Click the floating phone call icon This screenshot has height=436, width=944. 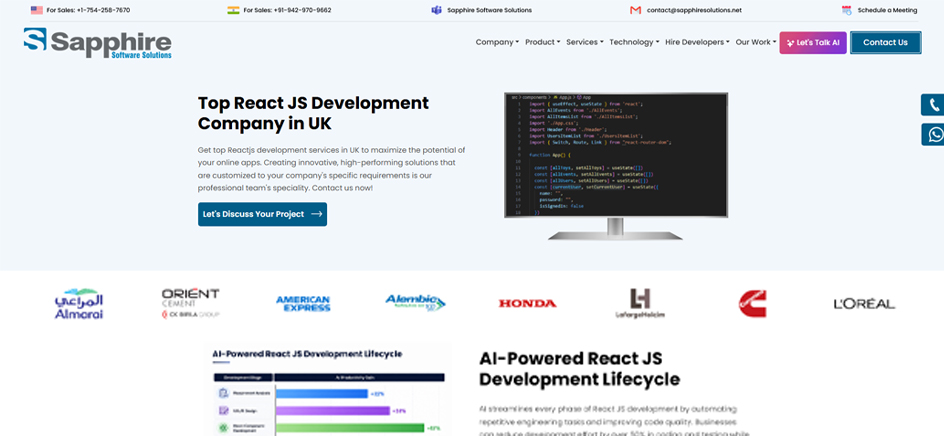pyautogui.click(x=934, y=105)
